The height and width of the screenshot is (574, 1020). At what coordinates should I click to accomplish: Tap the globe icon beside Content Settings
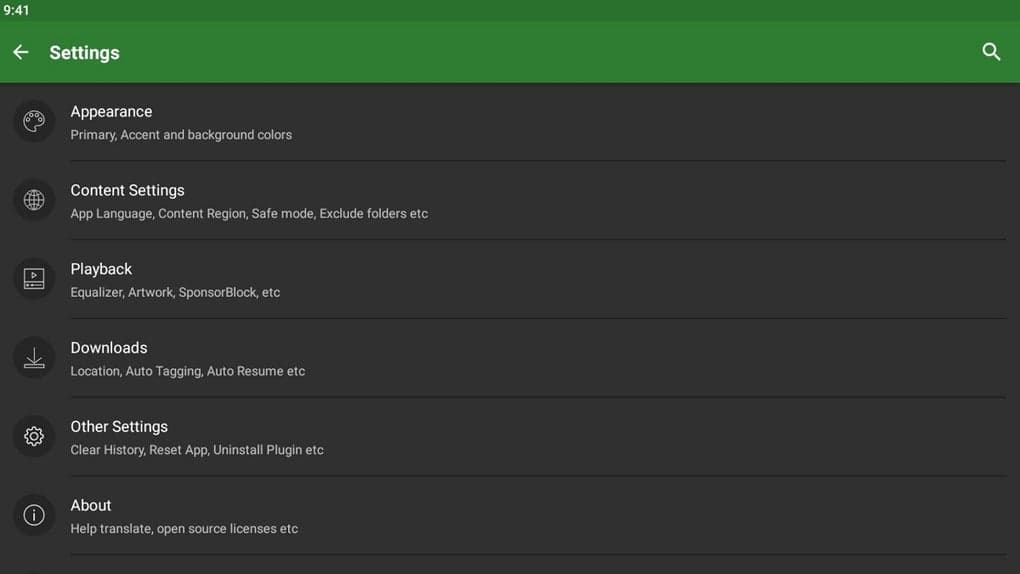[x=34, y=200]
